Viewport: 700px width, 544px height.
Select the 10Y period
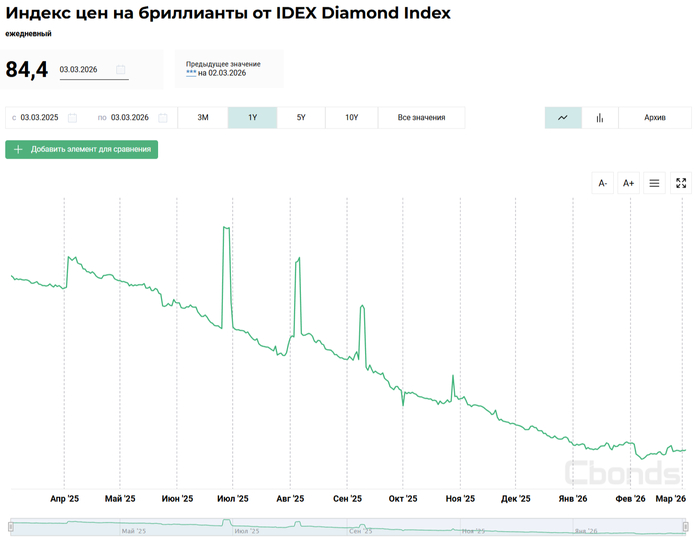click(x=352, y=118)
